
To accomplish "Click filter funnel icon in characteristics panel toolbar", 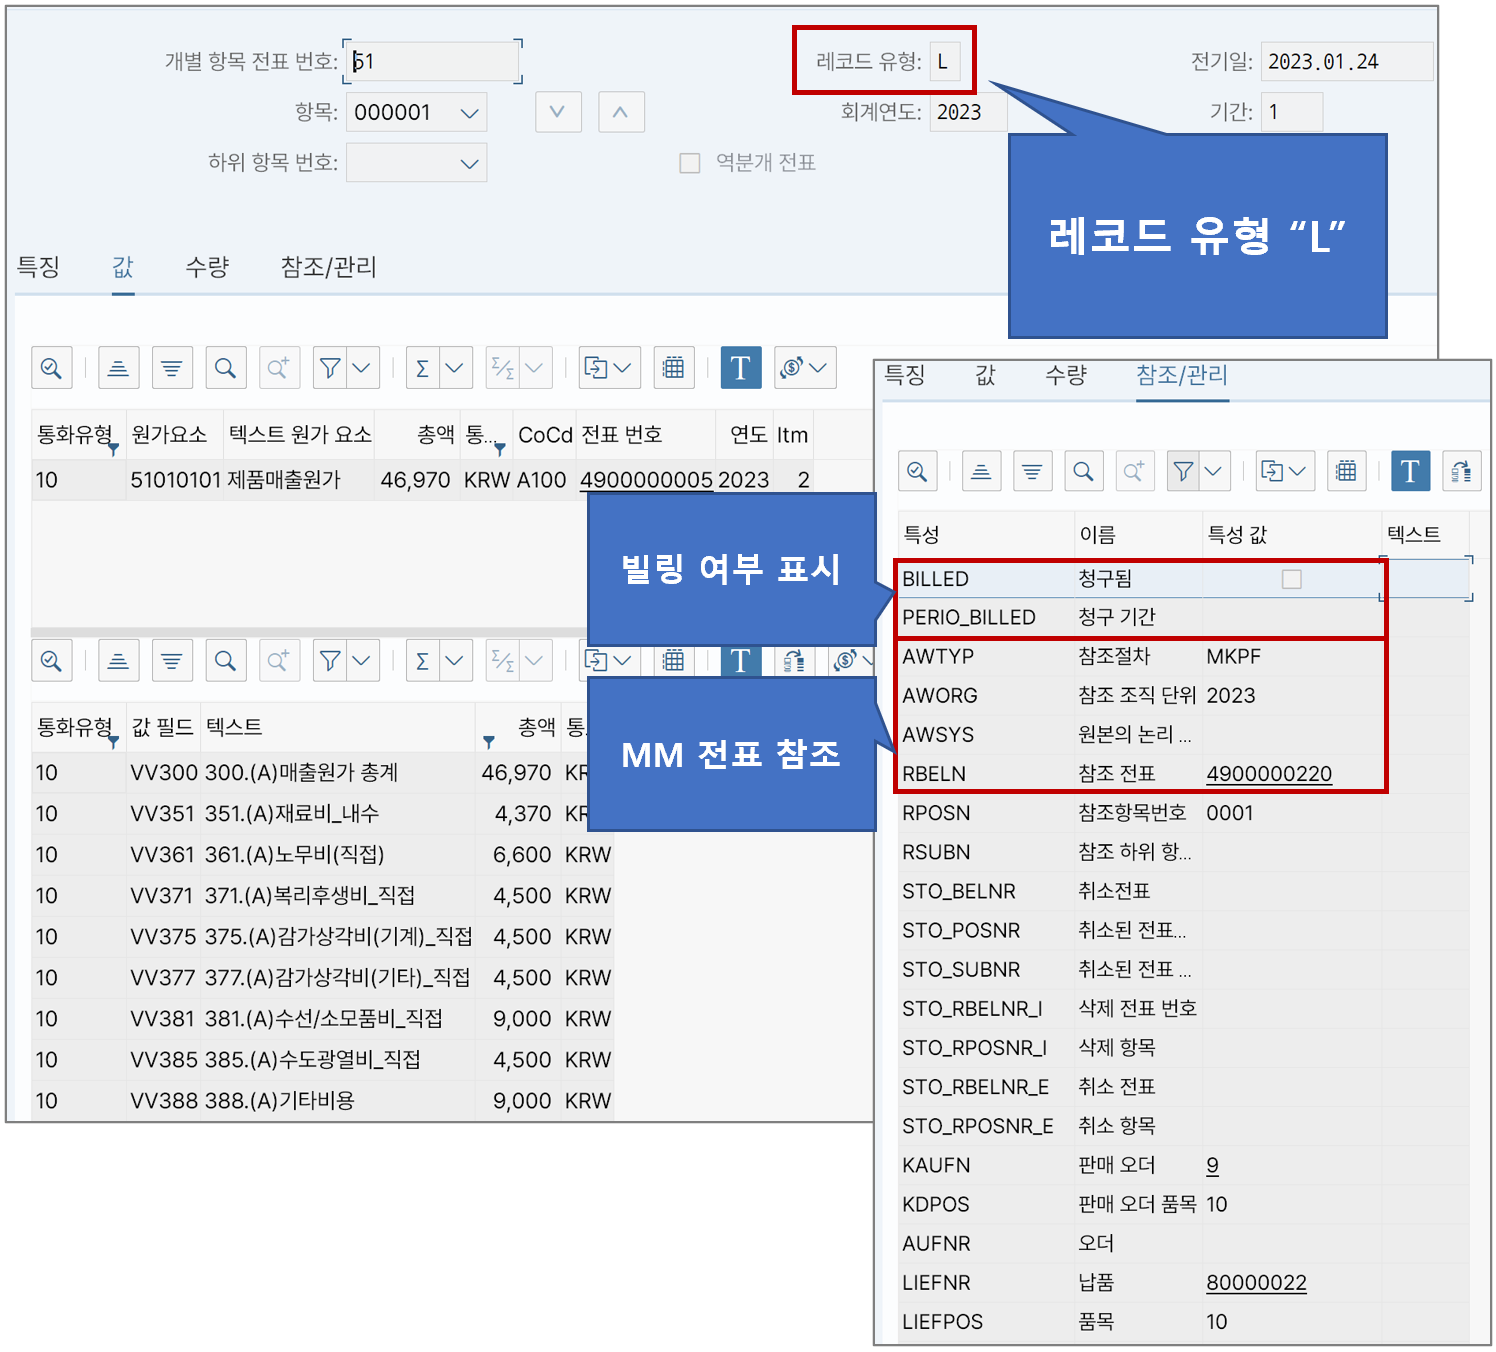I will coord(1184,470).
